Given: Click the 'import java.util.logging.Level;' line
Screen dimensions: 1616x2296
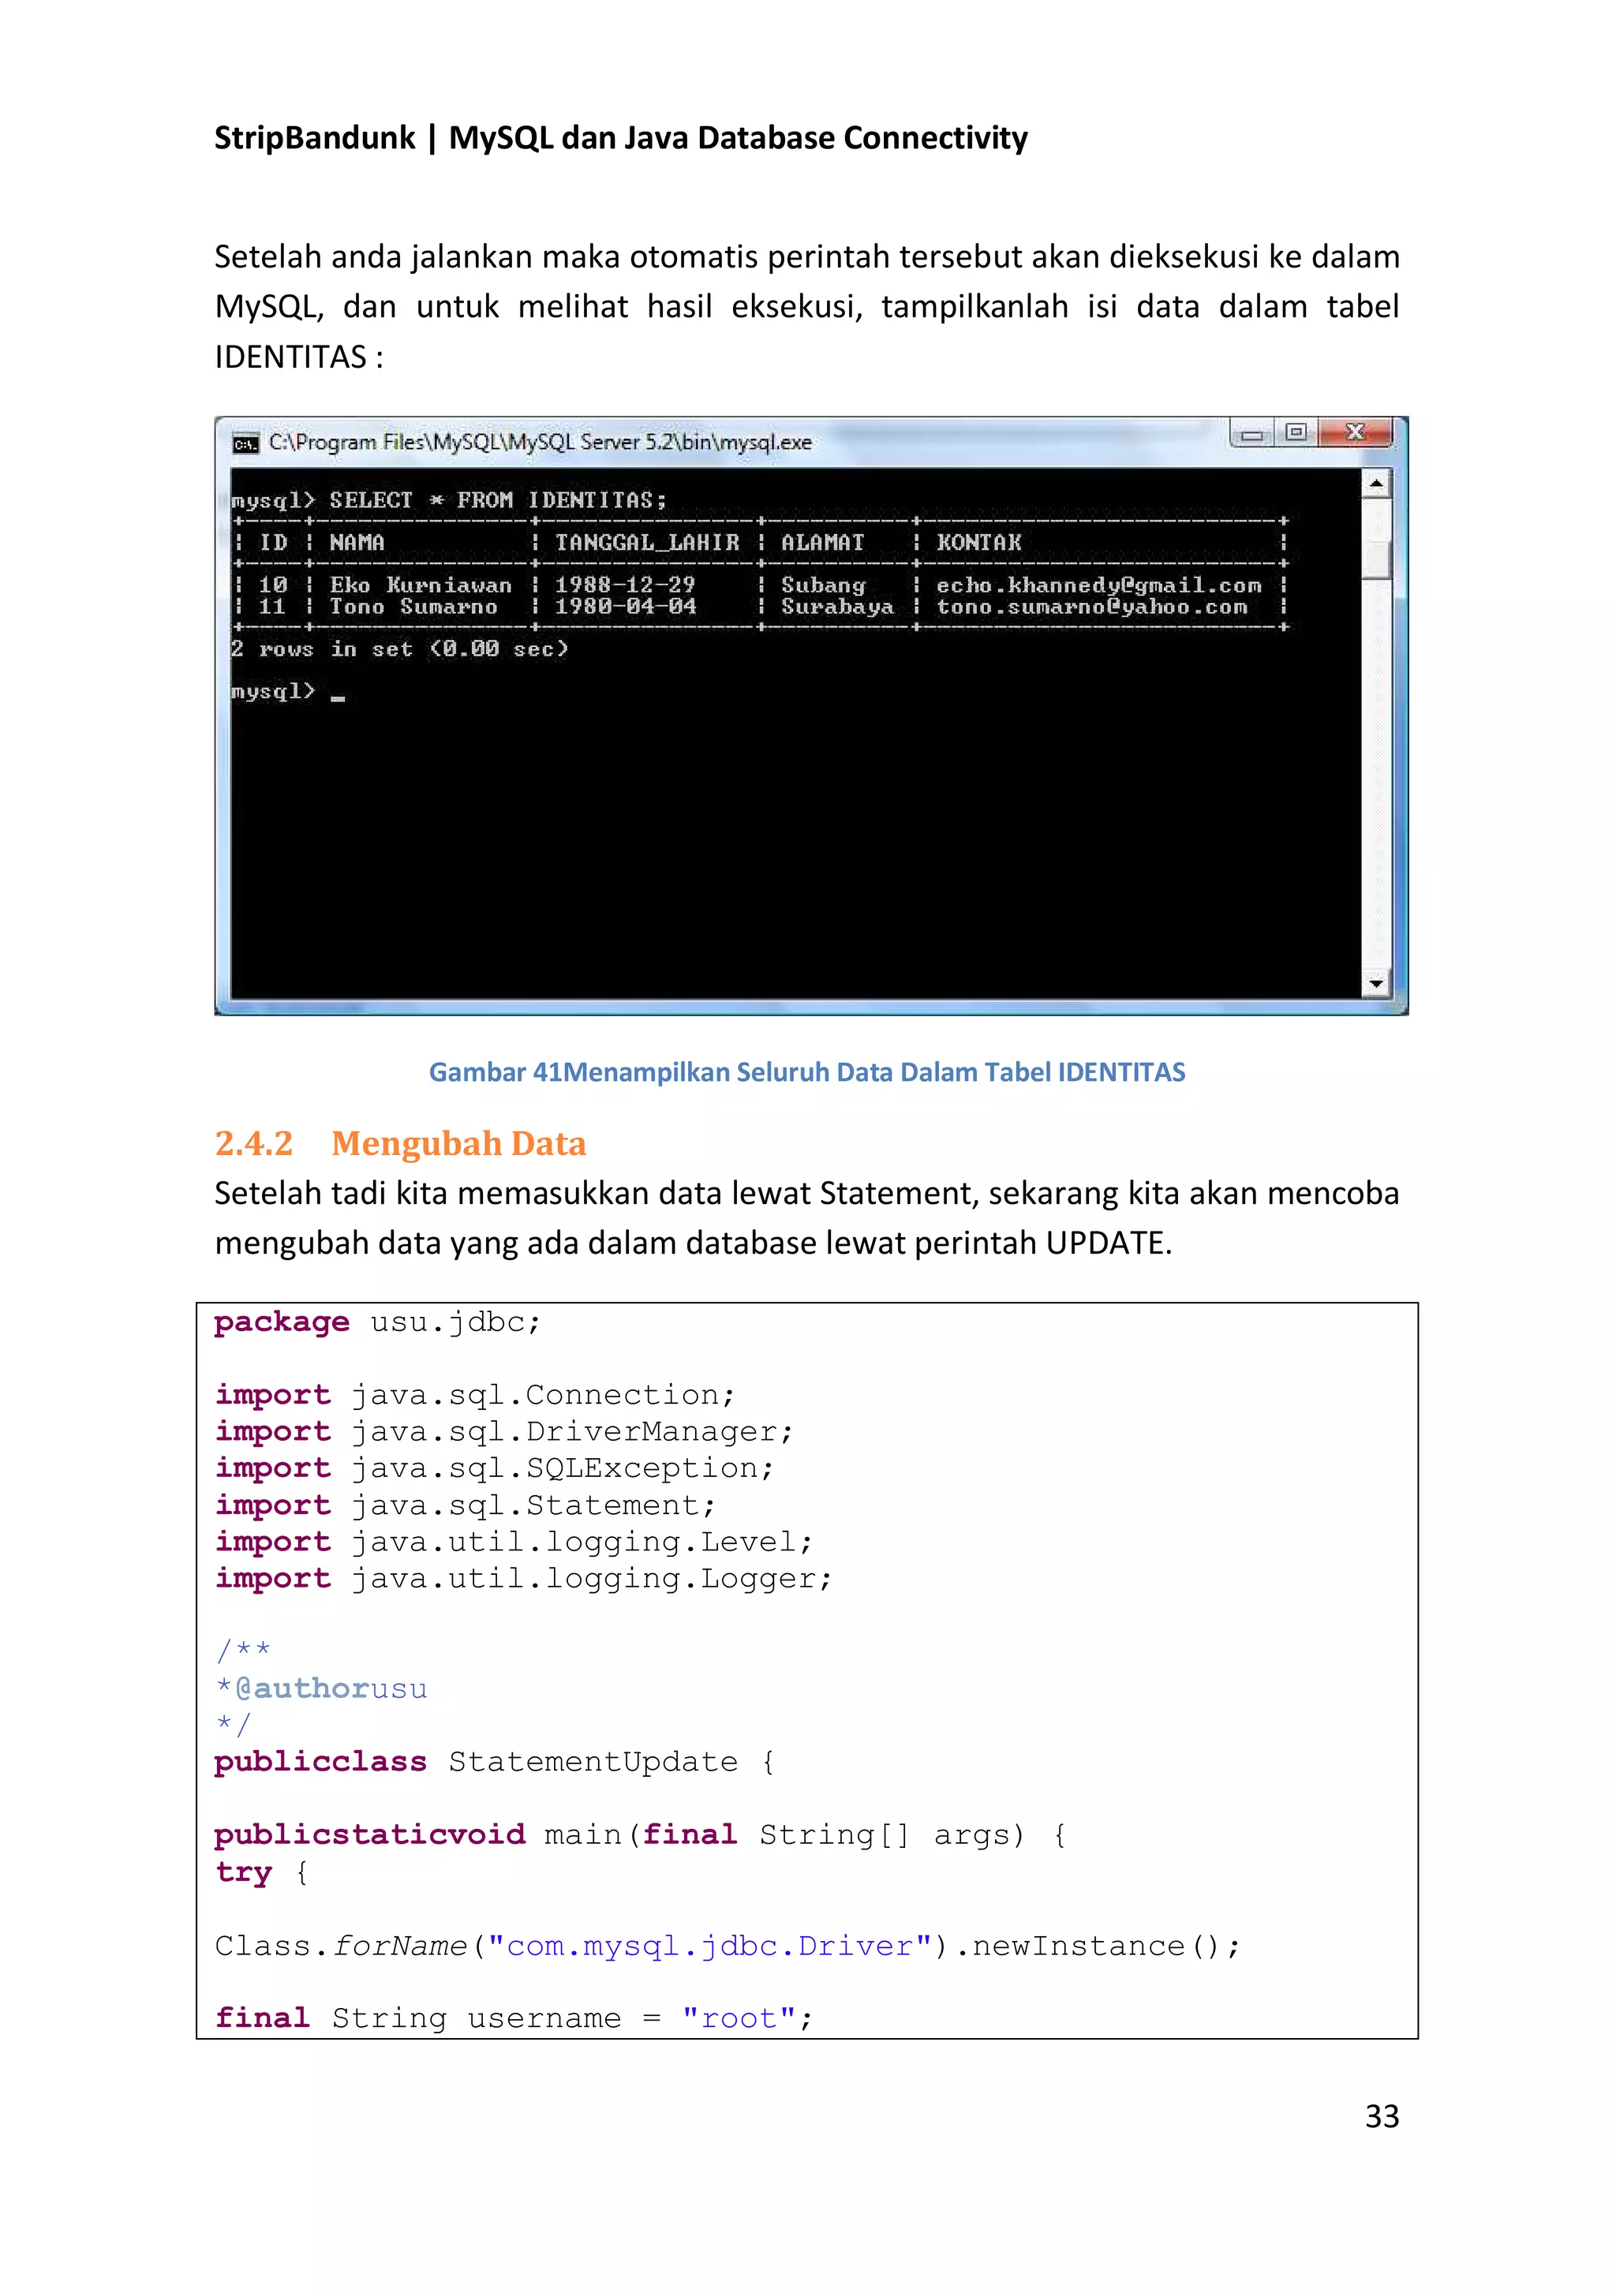Looking at the screenshot, I should point(514,1543).
